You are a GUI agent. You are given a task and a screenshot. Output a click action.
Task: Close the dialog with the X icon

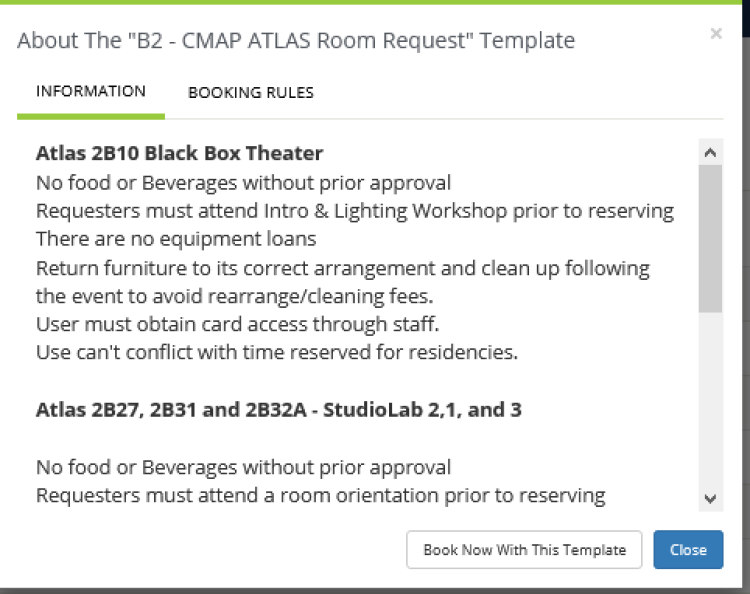(x=716, y=33)
